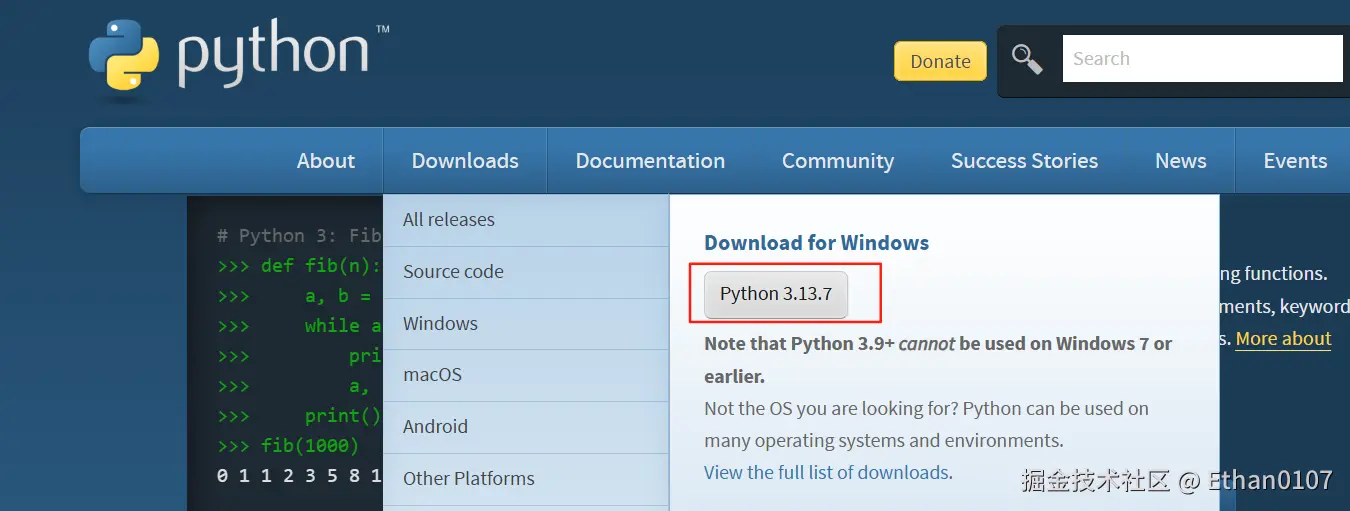
Task: Open the Downloads navigation menu
Action: (465, 160)
